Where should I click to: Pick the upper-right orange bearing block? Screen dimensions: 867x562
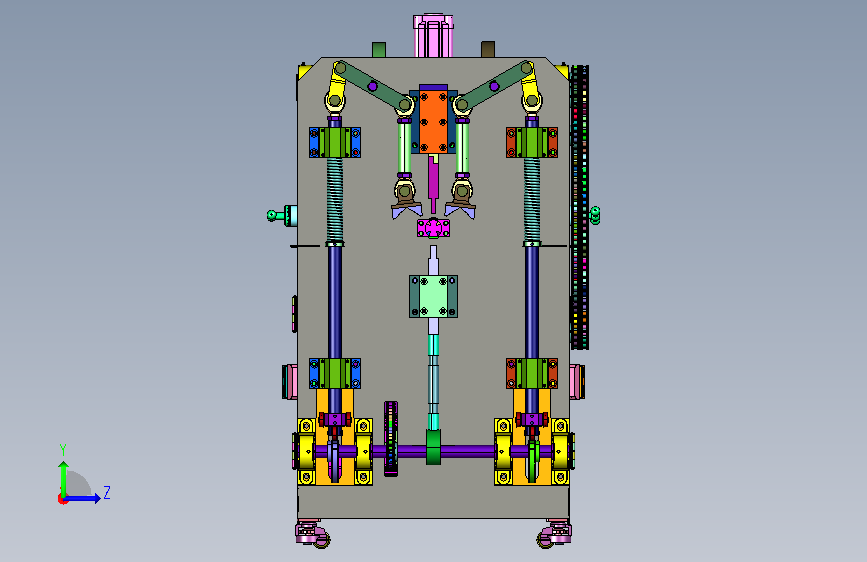pyautogui.click(x=532, y=142)
